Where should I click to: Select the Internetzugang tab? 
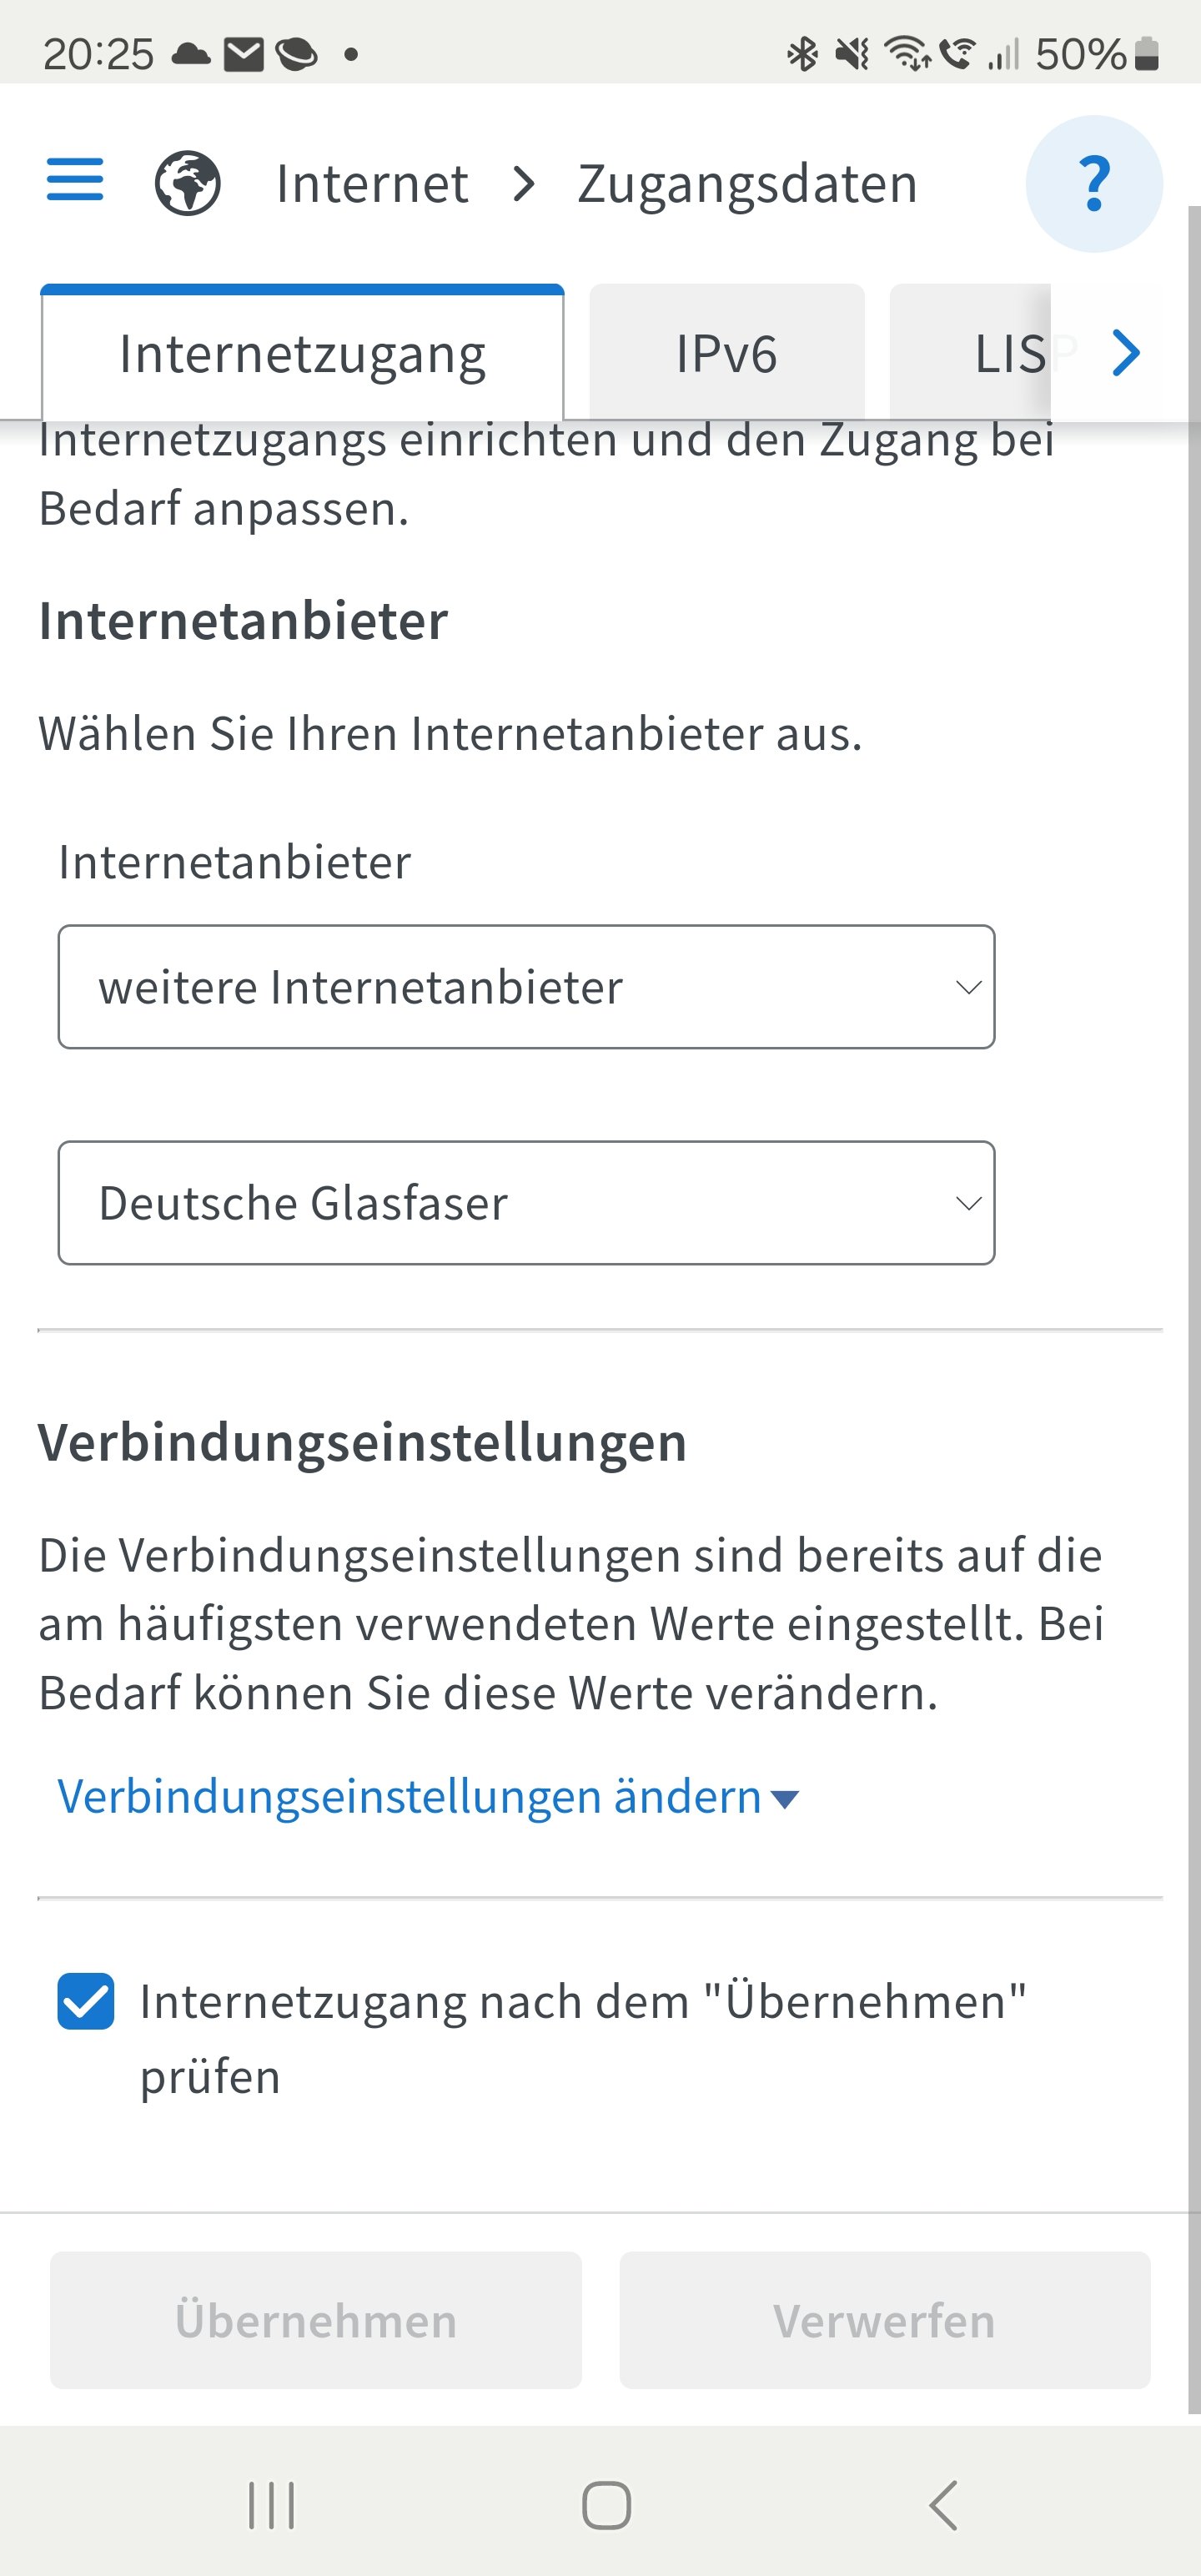pyautogui.click(x=302, y=353)
